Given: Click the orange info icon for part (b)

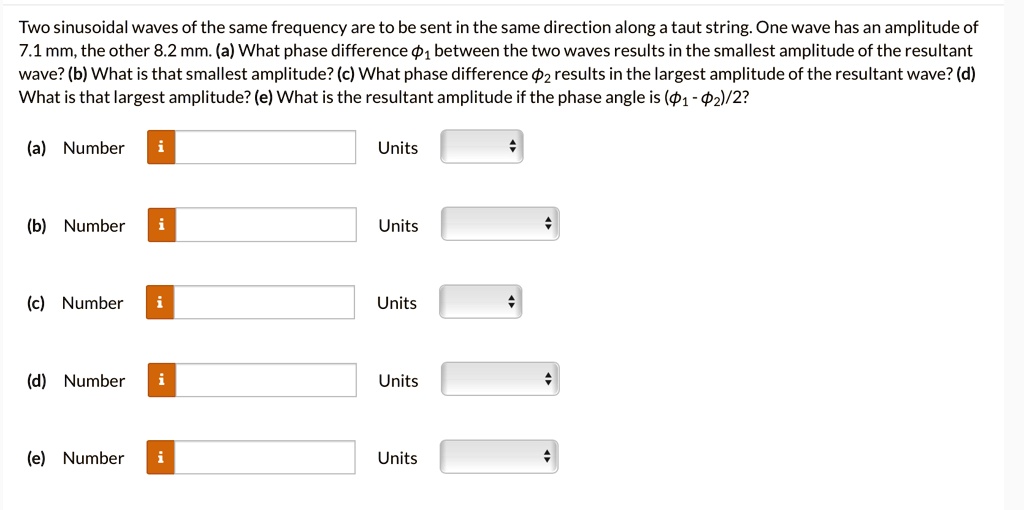Looking at the screenshot, I should (161, 225).
